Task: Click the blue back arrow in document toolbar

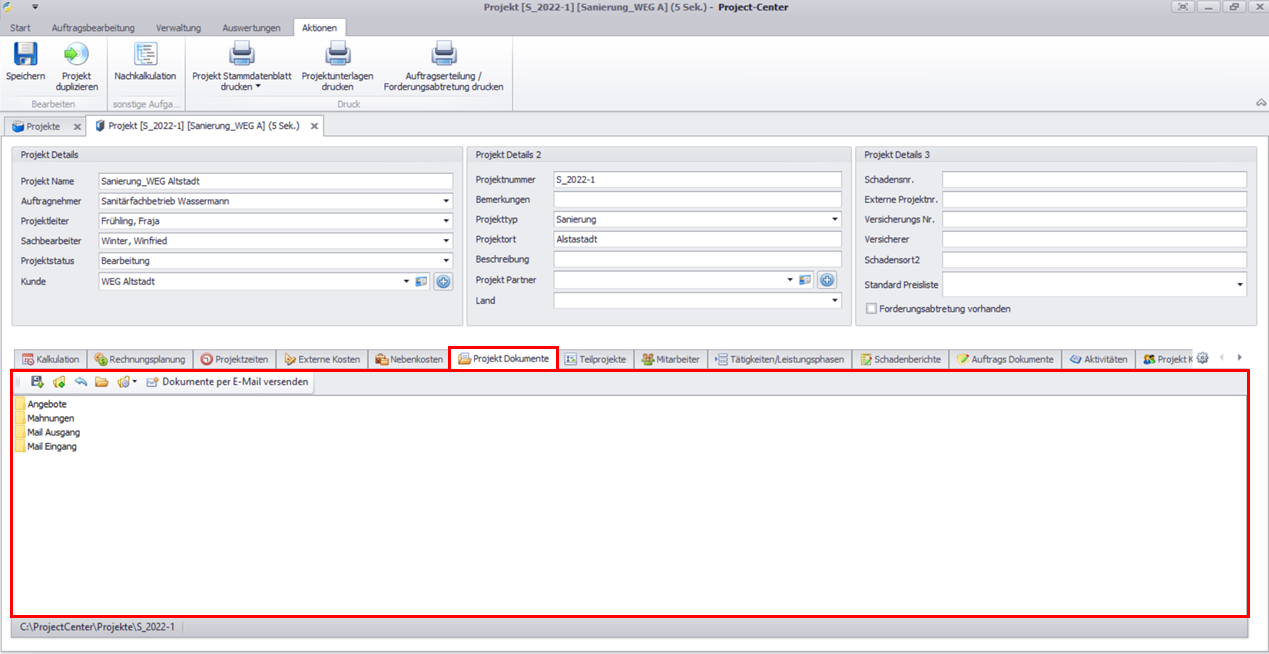Action: [81, 382]
